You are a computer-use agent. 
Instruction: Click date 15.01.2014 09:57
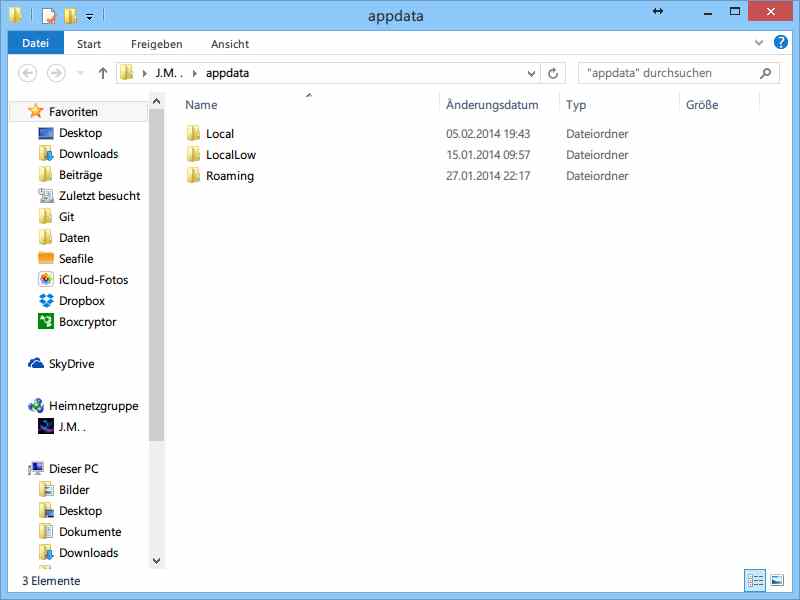[x=488, y=155]
